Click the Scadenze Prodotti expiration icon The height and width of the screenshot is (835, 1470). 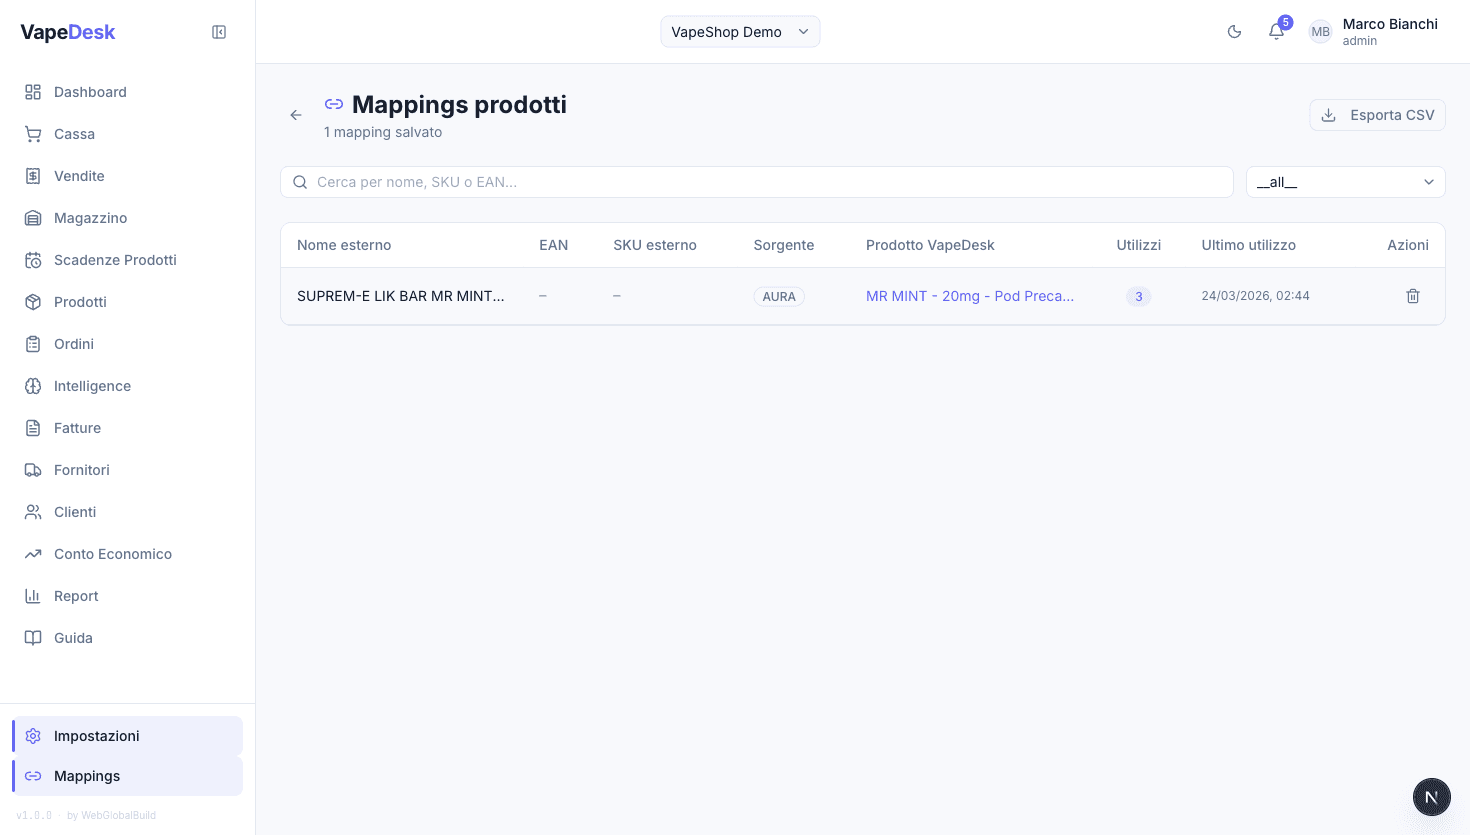(x=31, y=259)
